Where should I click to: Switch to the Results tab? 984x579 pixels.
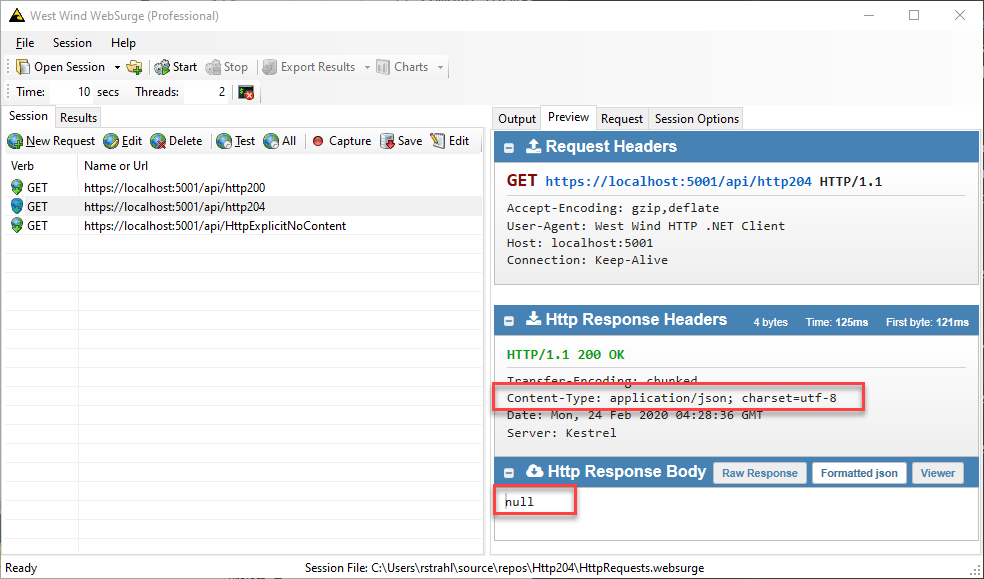[77, 117]
